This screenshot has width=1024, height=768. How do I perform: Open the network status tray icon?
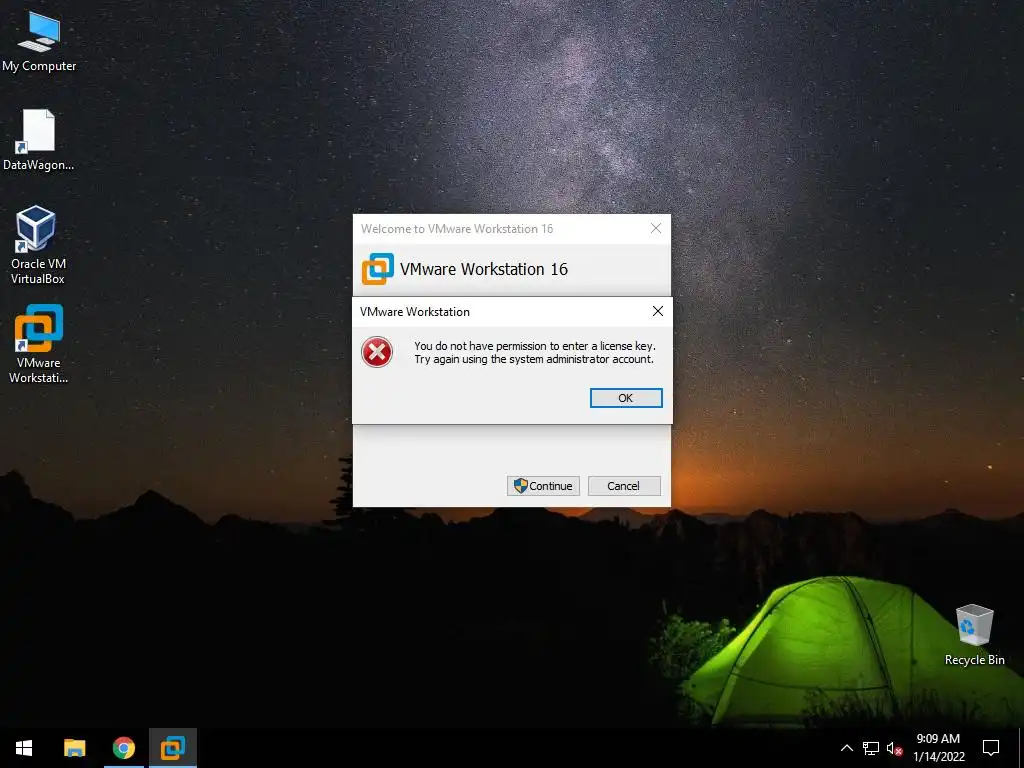pyautogui.click(x=871, y=748)
